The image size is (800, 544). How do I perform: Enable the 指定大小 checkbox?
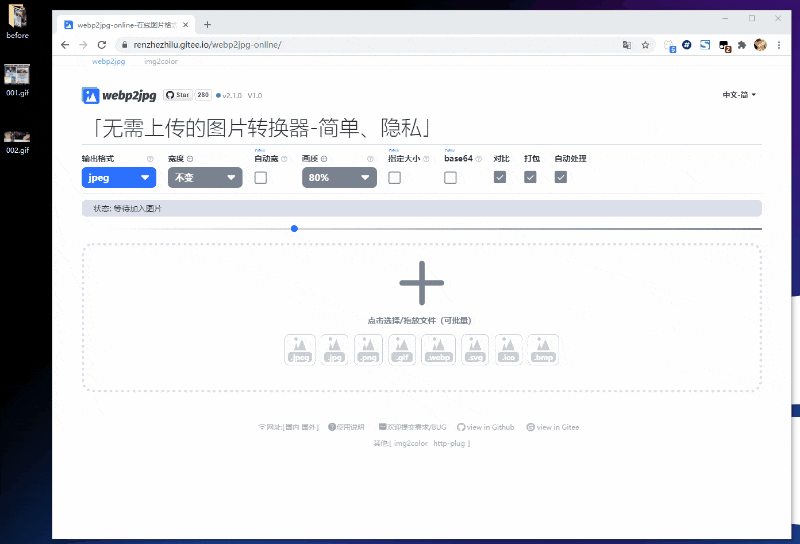click(x=394, y=178)
